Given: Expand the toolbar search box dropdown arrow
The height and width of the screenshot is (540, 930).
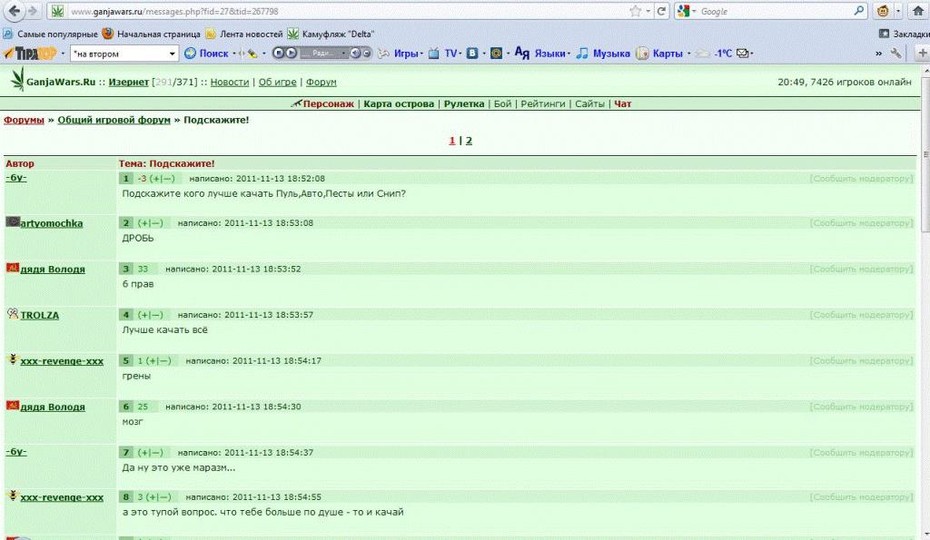Looking at the screenshot, I should click(172, 53).
